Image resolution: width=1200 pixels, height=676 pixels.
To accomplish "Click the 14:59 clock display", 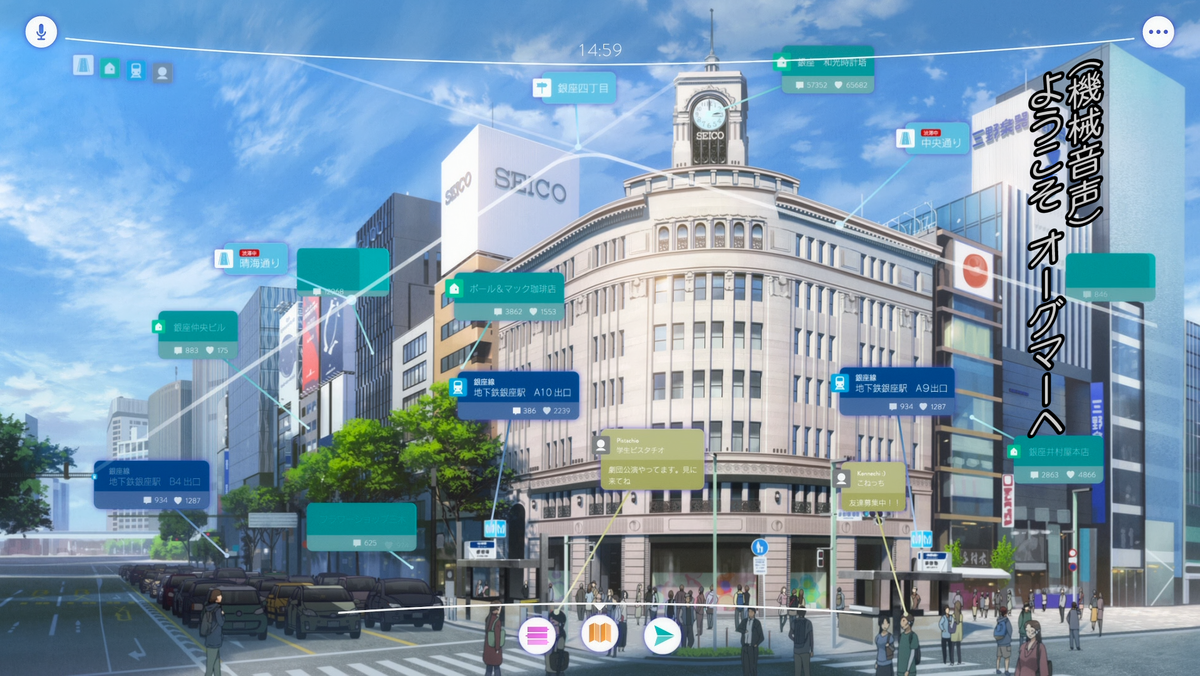I will tap(600, 49).
